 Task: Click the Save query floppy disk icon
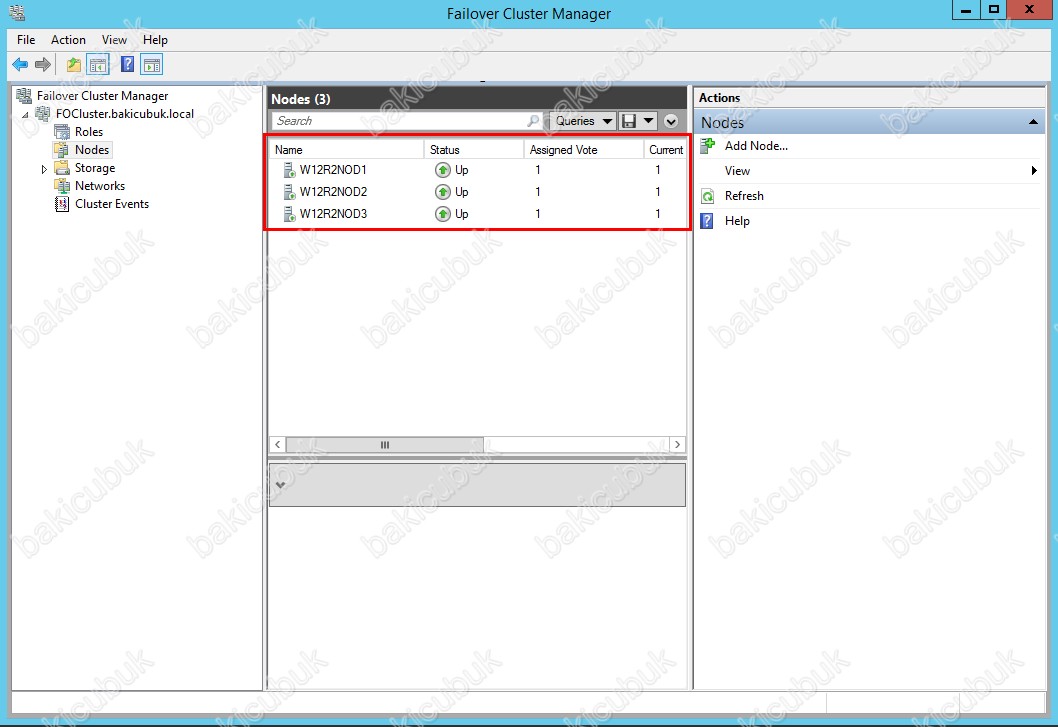(629, 121)
